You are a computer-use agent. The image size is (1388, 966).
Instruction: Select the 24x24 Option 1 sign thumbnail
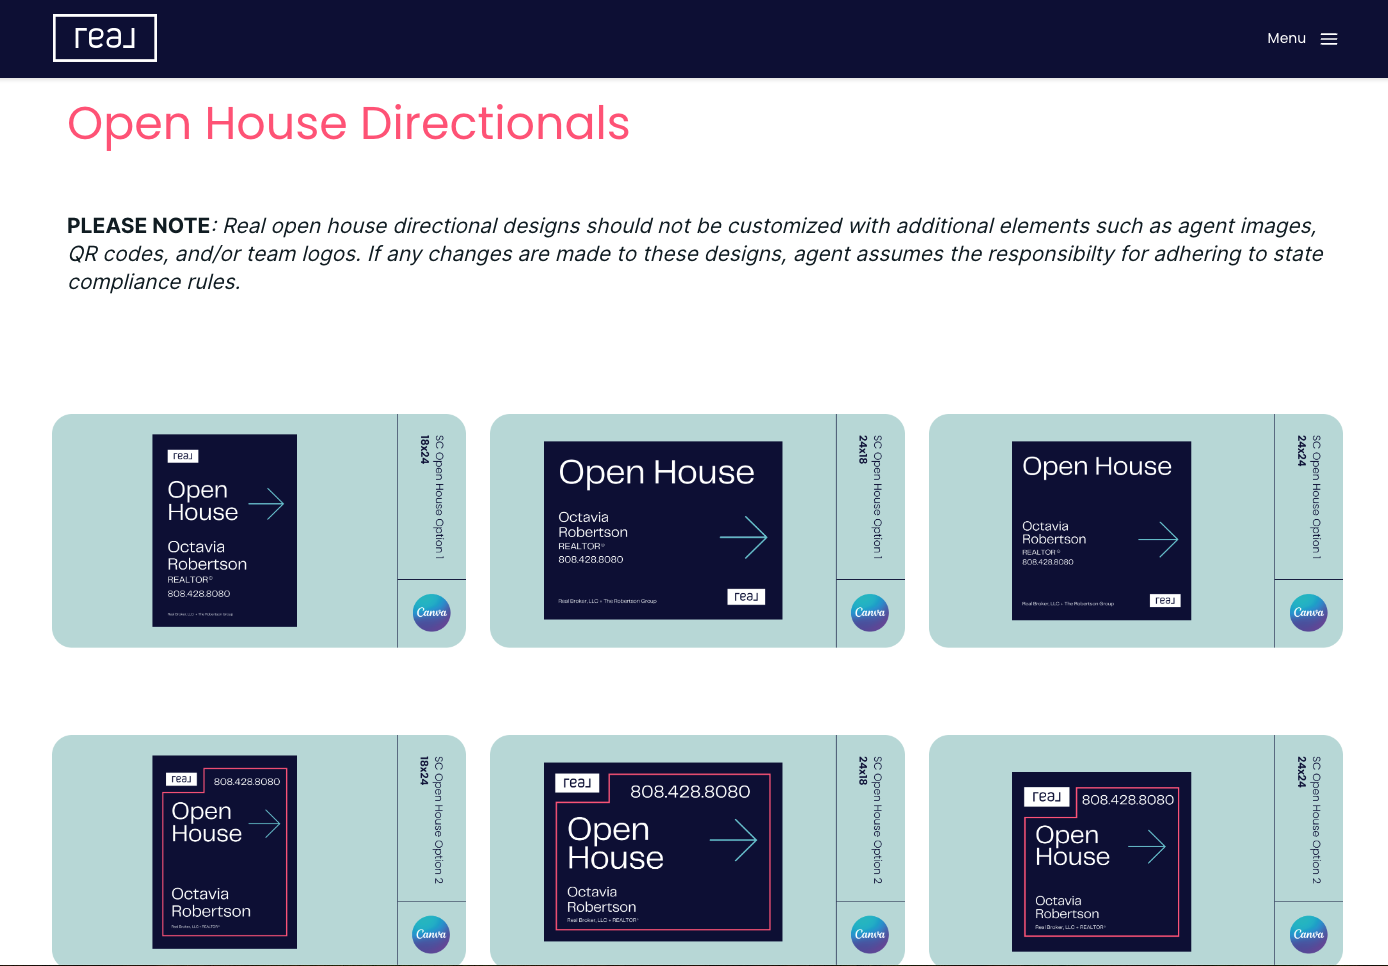tap(1101, 531)
